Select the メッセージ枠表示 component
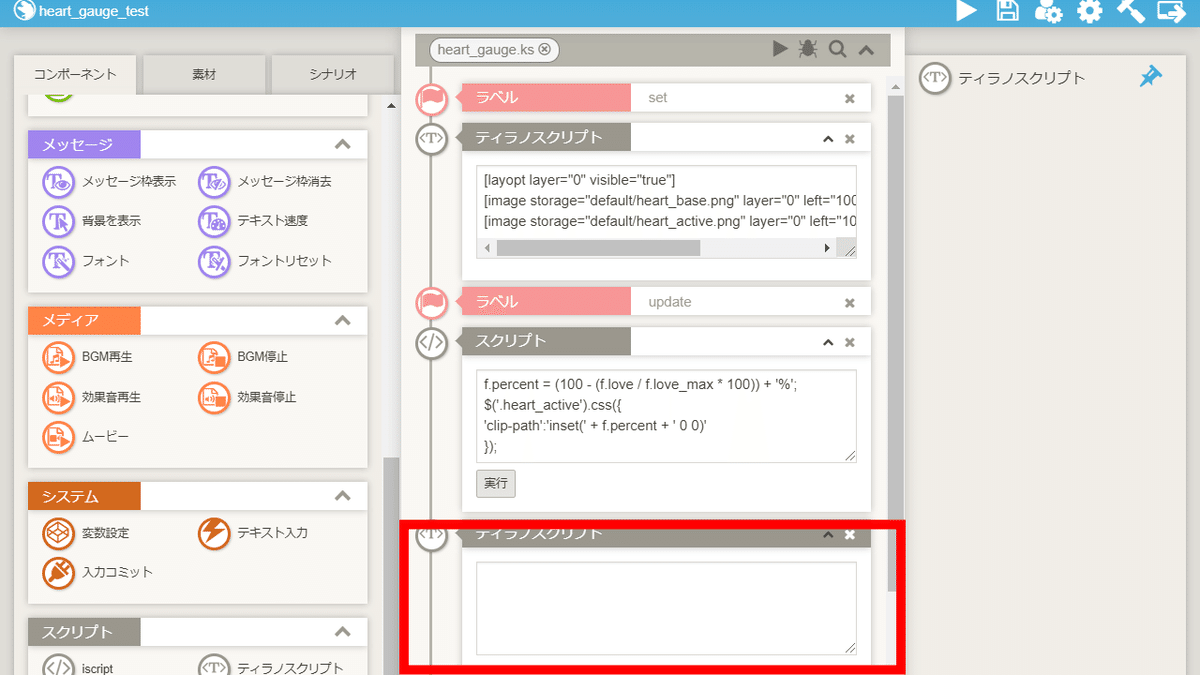 110,182
